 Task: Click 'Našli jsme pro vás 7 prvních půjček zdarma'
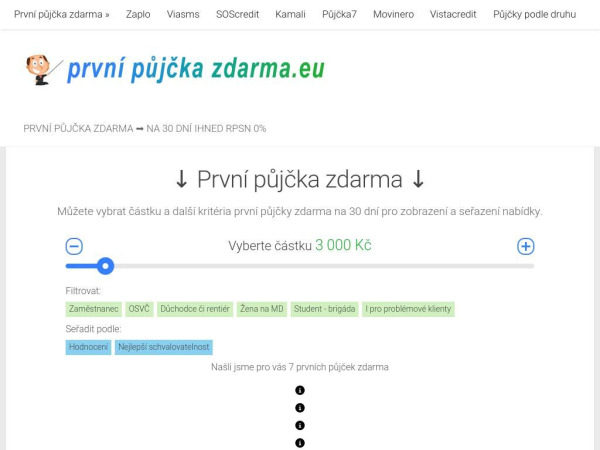click(x=300, y=367)
